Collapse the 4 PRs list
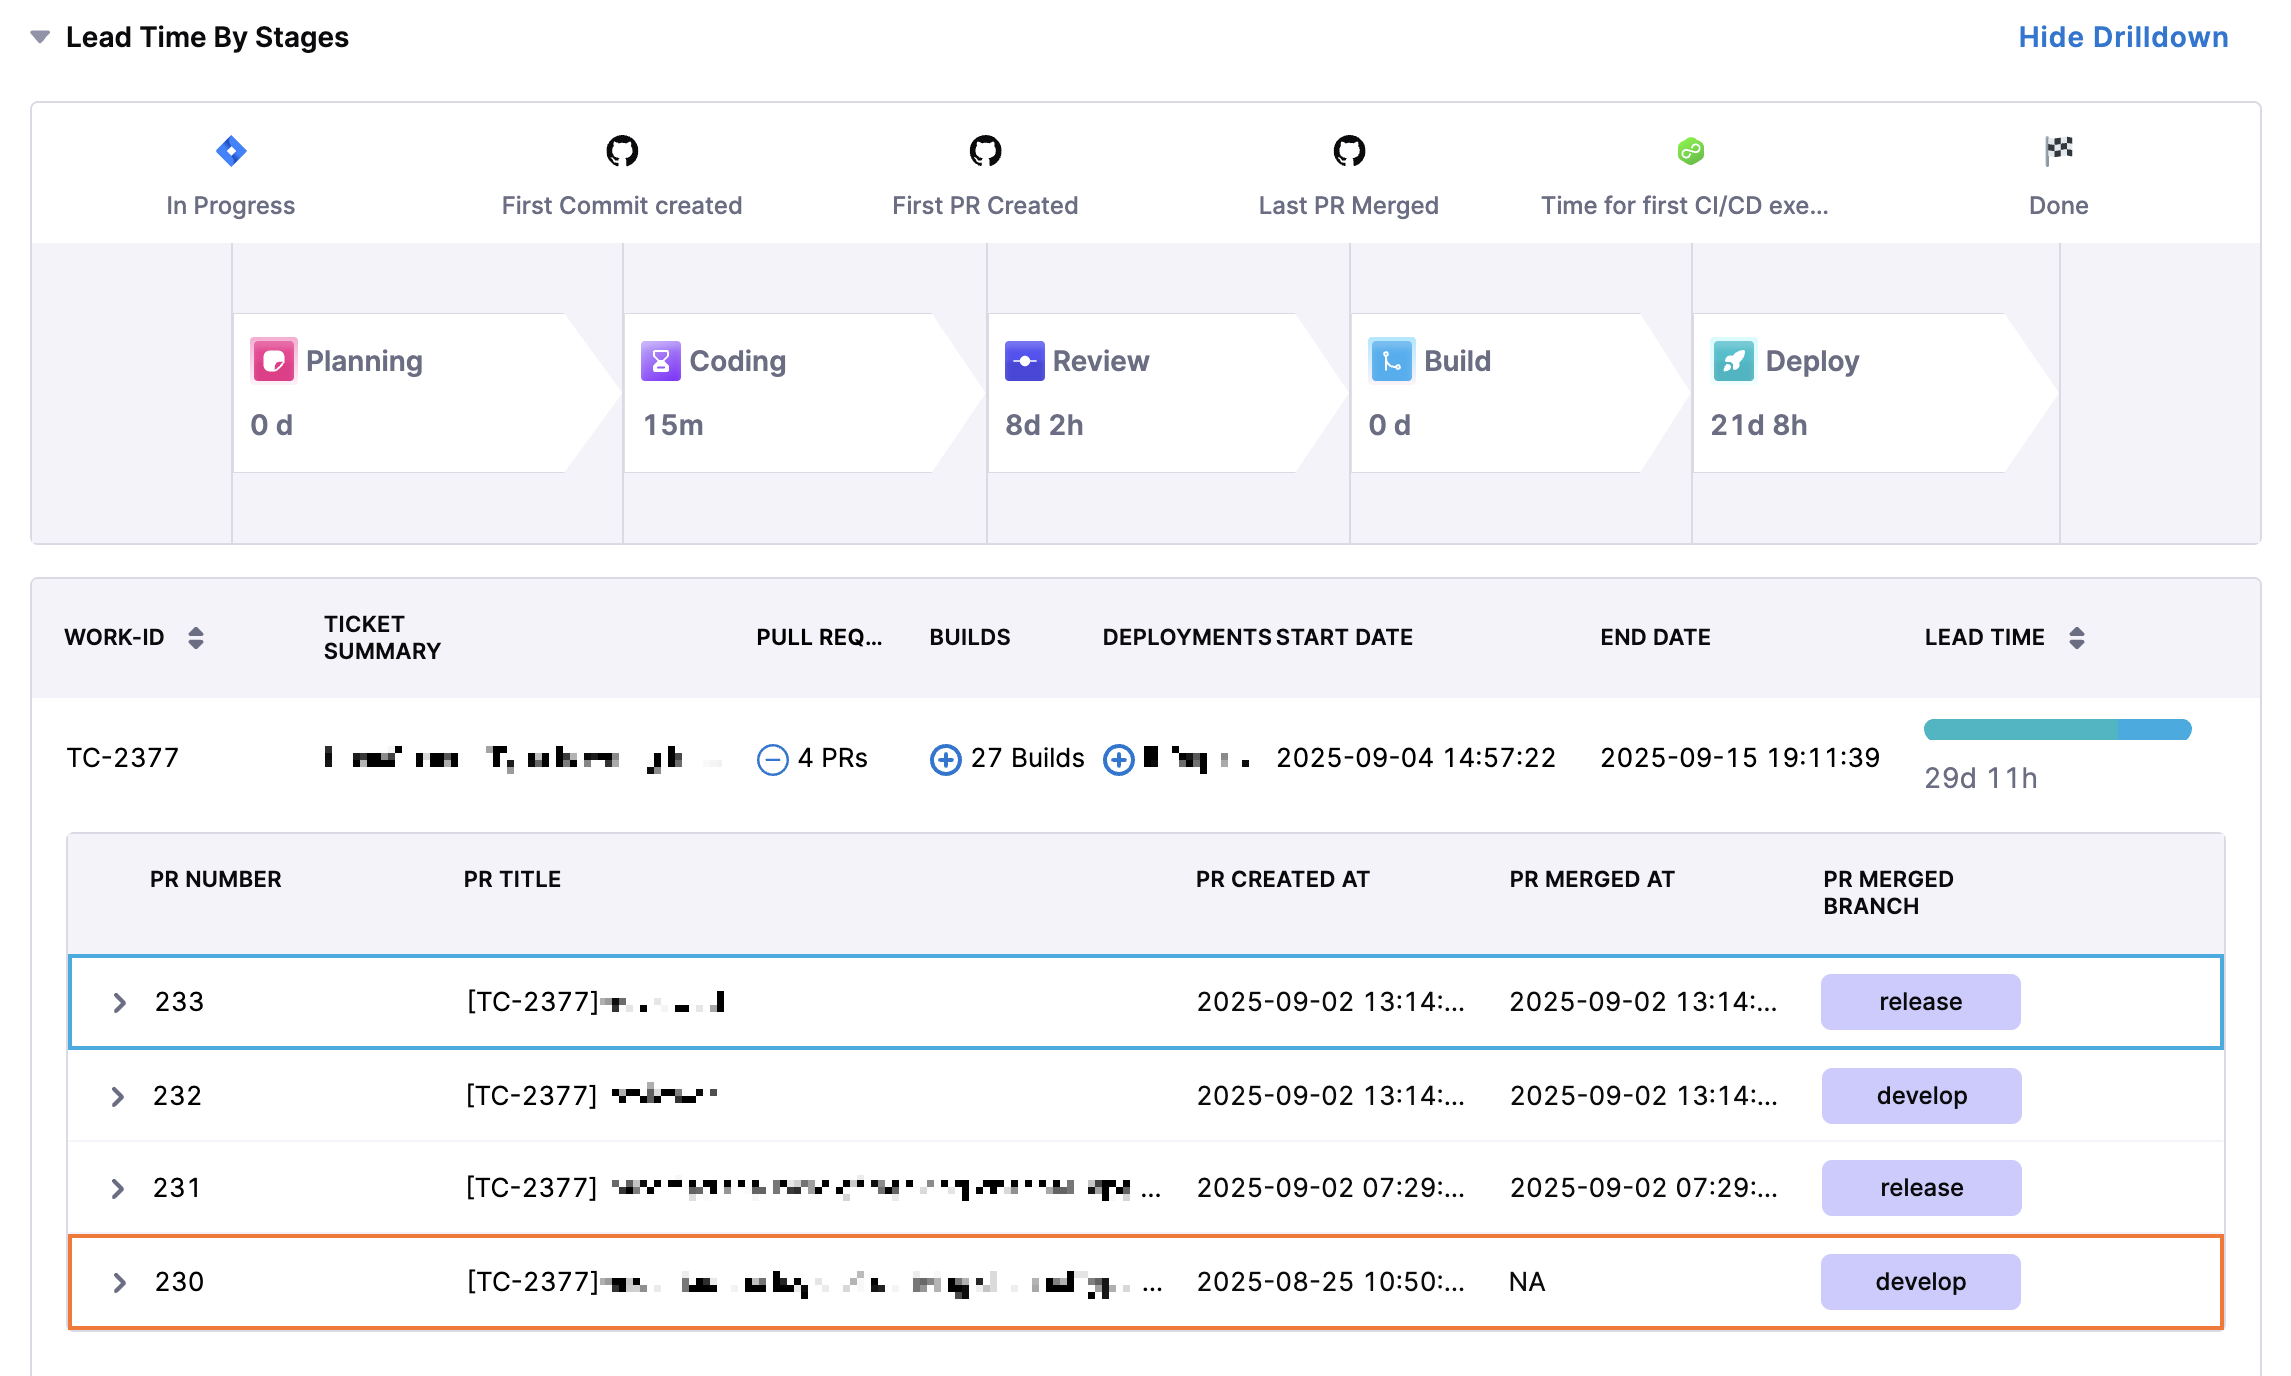Image resolution: width=2291 pixels, height=1376 pixels. click(772, 759)
